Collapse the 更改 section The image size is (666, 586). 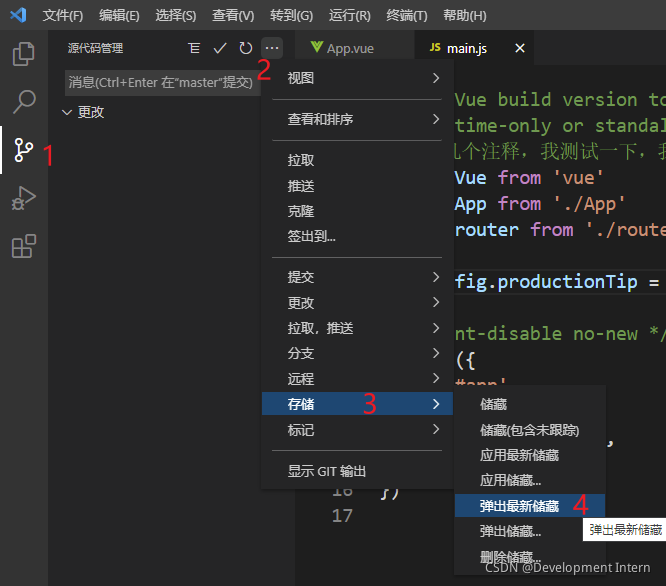click(83, 112)
